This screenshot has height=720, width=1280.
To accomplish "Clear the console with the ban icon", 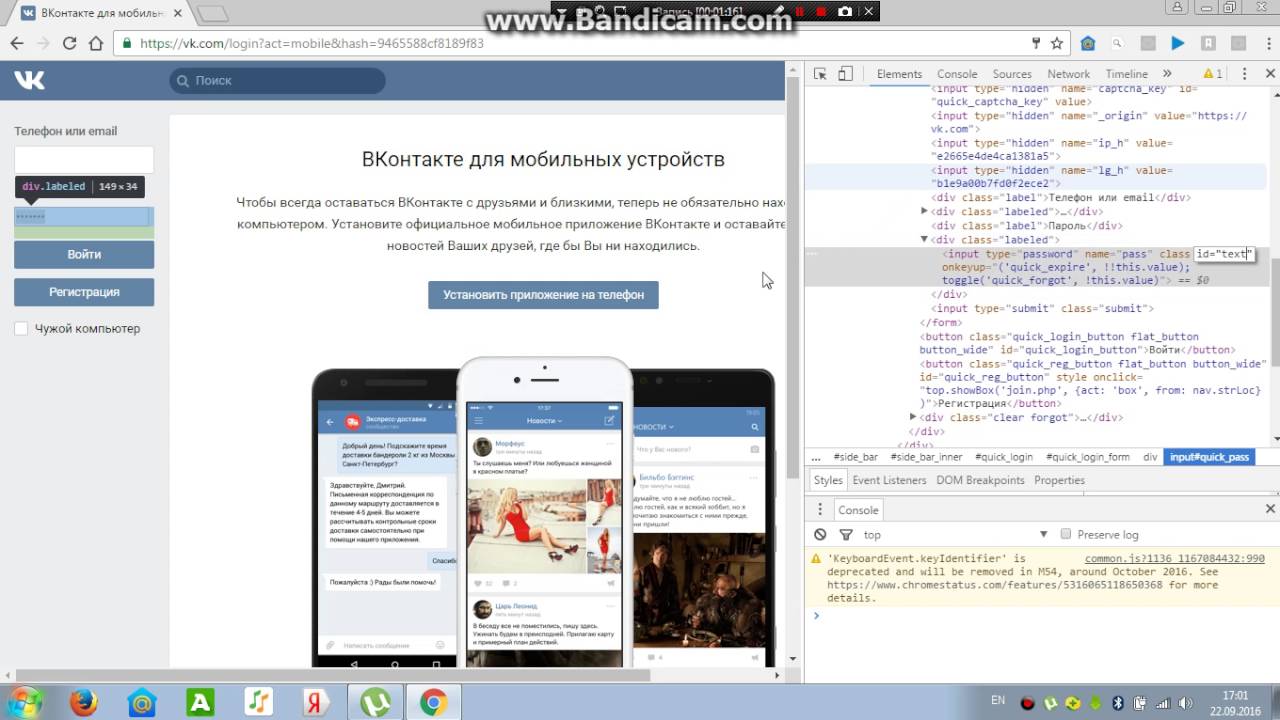I will click(820, 535).
